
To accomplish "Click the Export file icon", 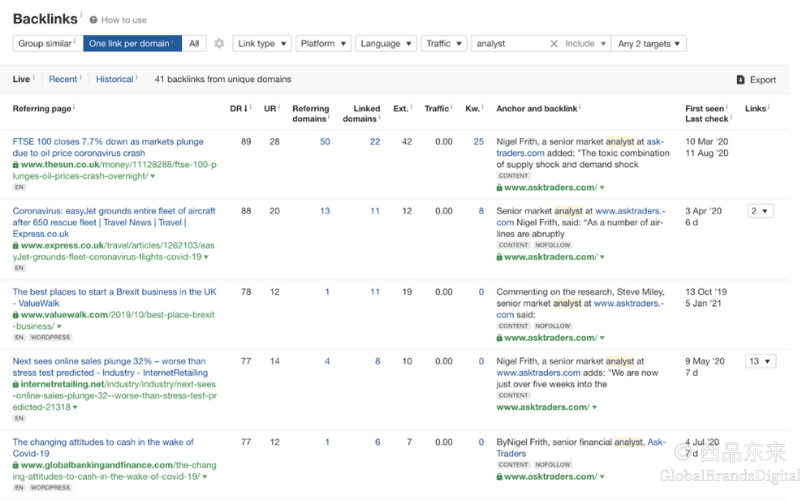I will [x=740, y=80].
